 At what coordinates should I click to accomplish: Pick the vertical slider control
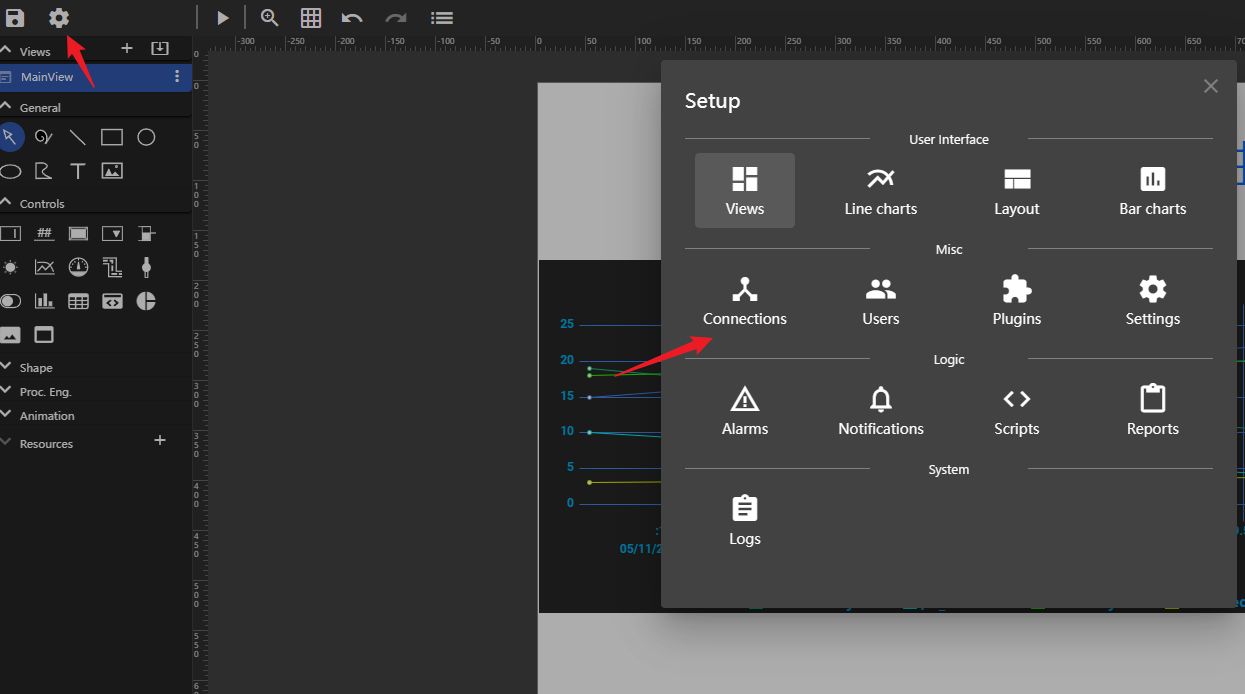pos(146,267)
